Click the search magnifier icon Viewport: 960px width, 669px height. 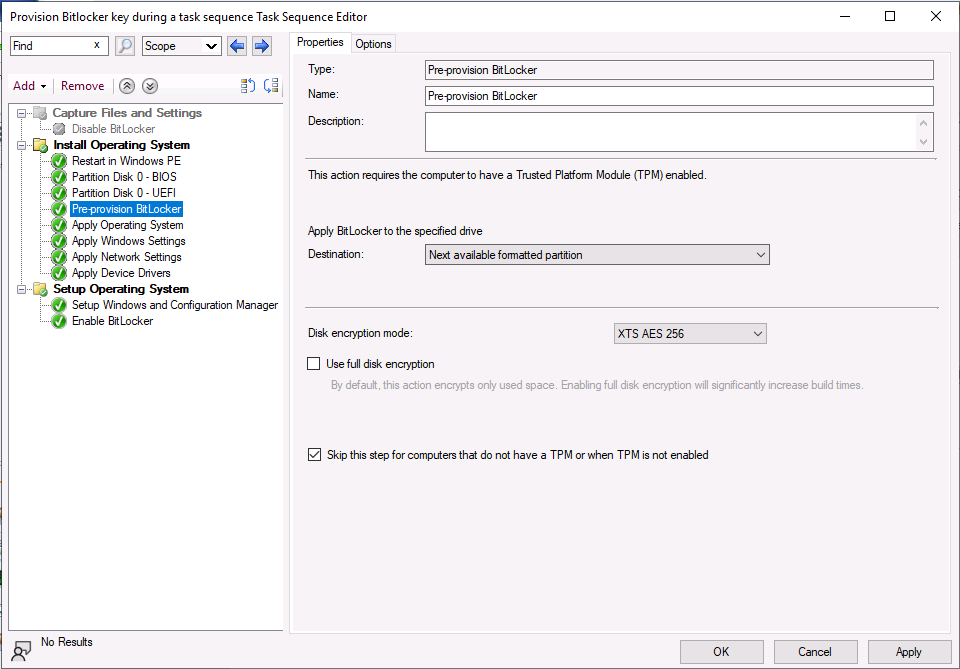point(125,46)
